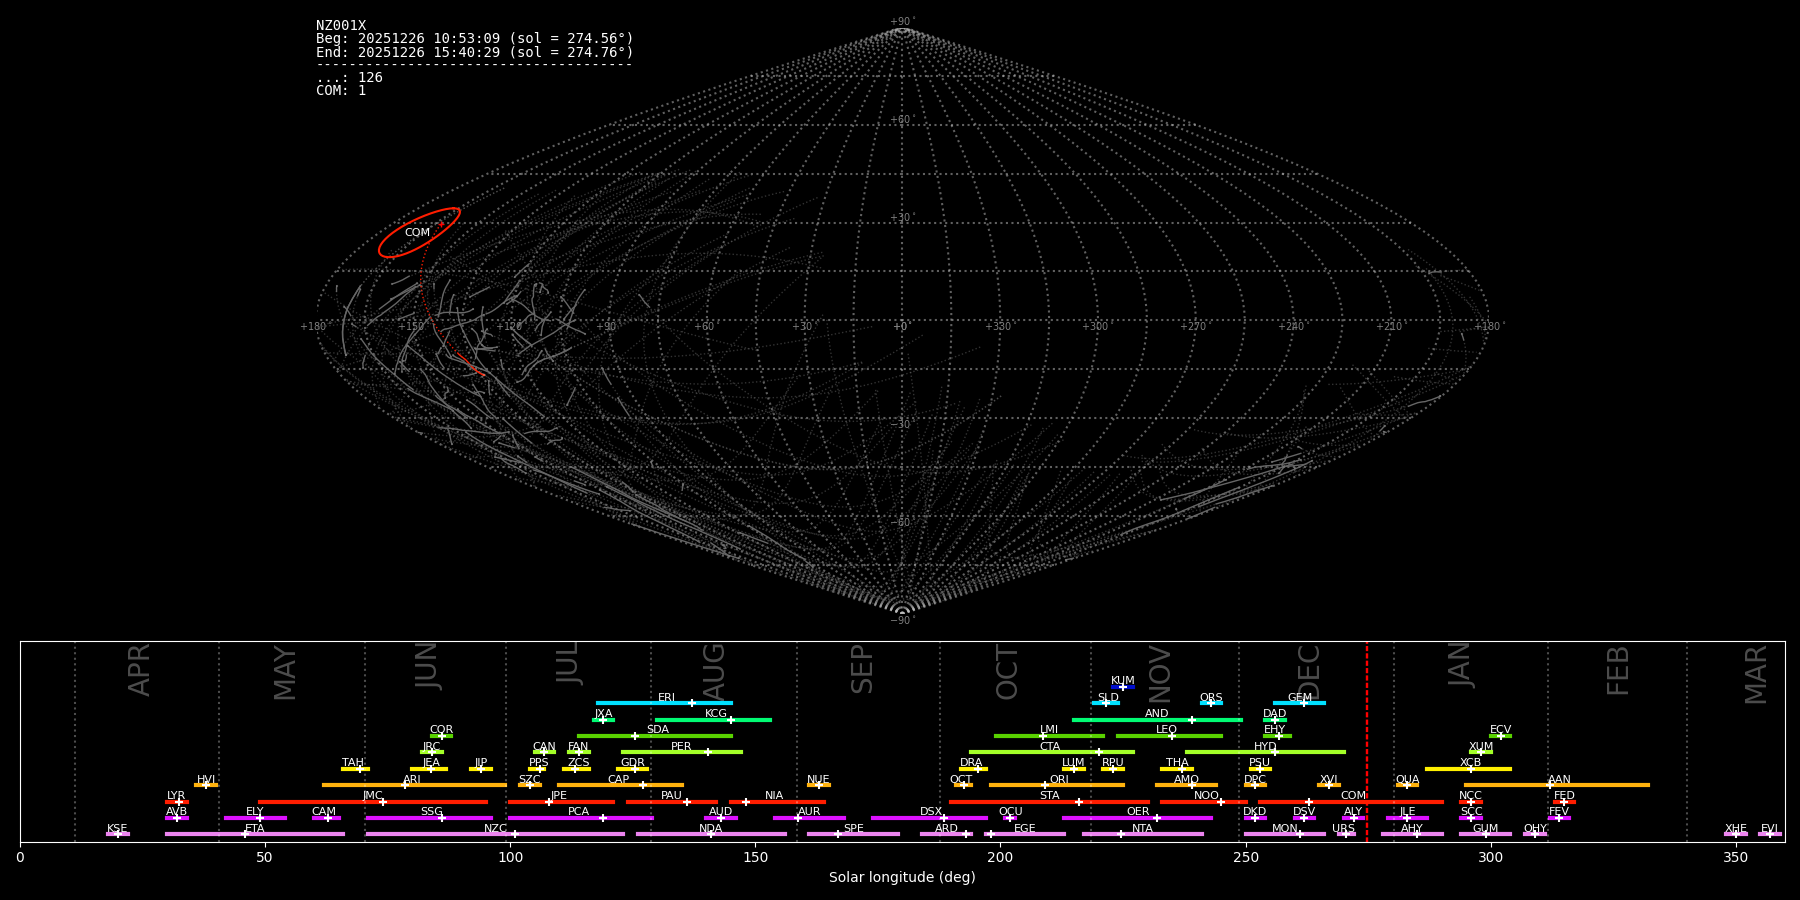Click the LMI shower label
The height and width of the screenshot is (900, 1800).
[1049, 730]
